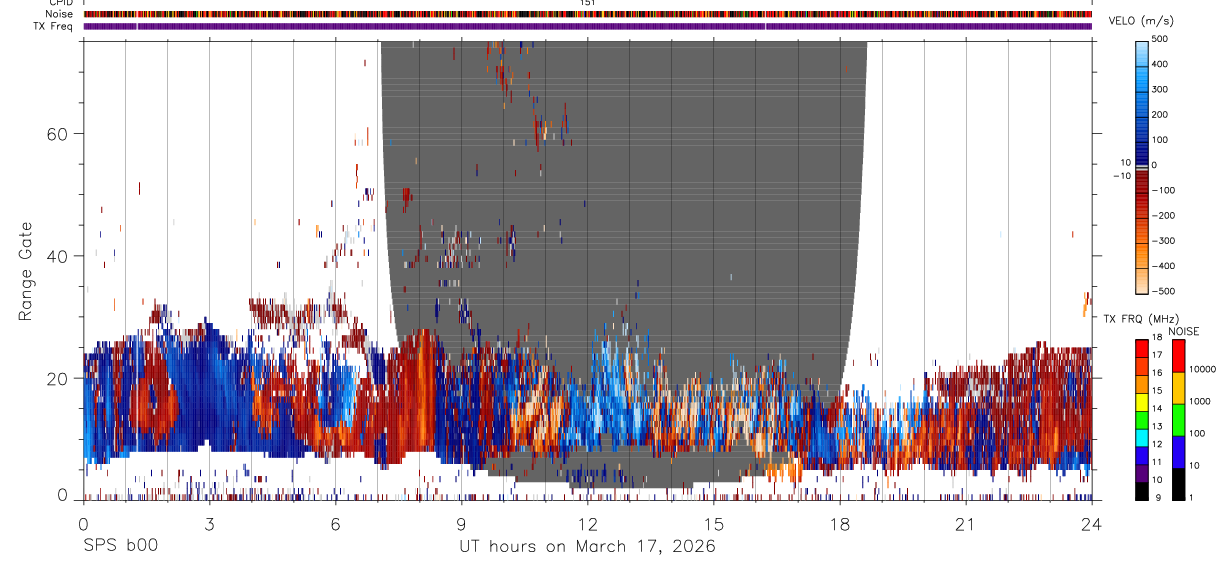
Task: Click the red top swatch of NOISE bar
Action: (1178, 355)
